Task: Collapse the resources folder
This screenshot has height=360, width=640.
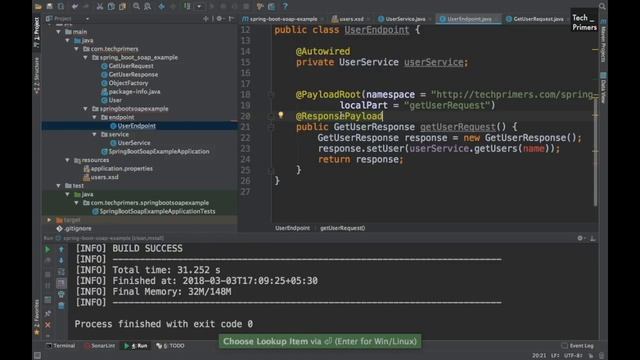Action: point(68,160)
